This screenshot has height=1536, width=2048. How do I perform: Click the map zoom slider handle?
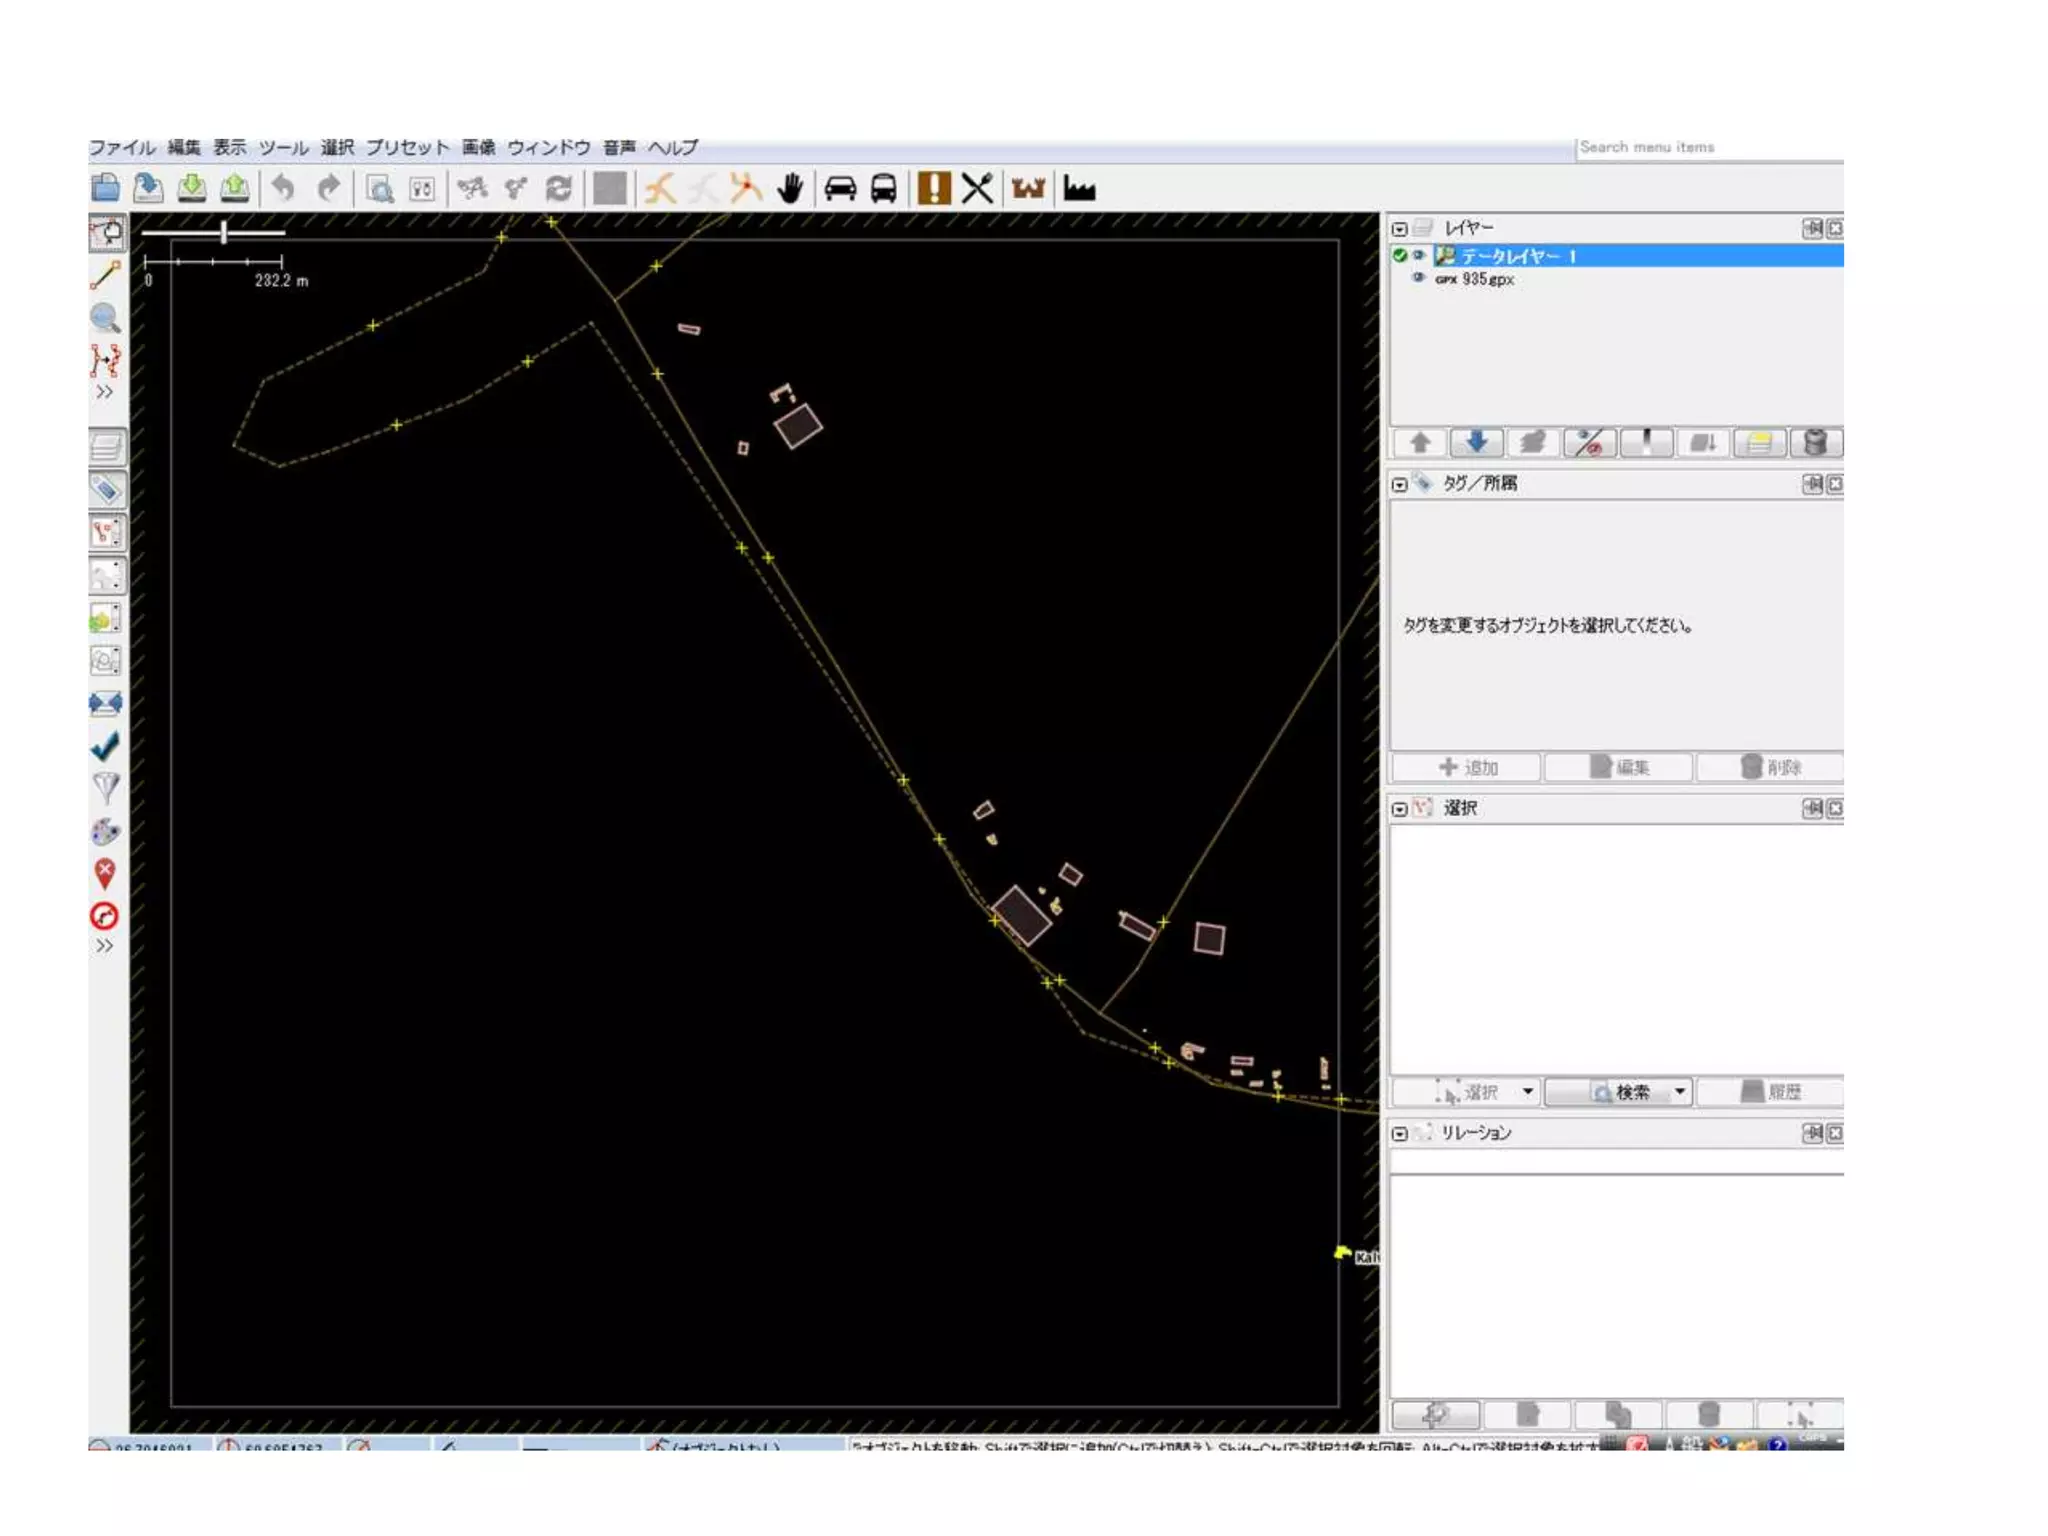point(224,233)
